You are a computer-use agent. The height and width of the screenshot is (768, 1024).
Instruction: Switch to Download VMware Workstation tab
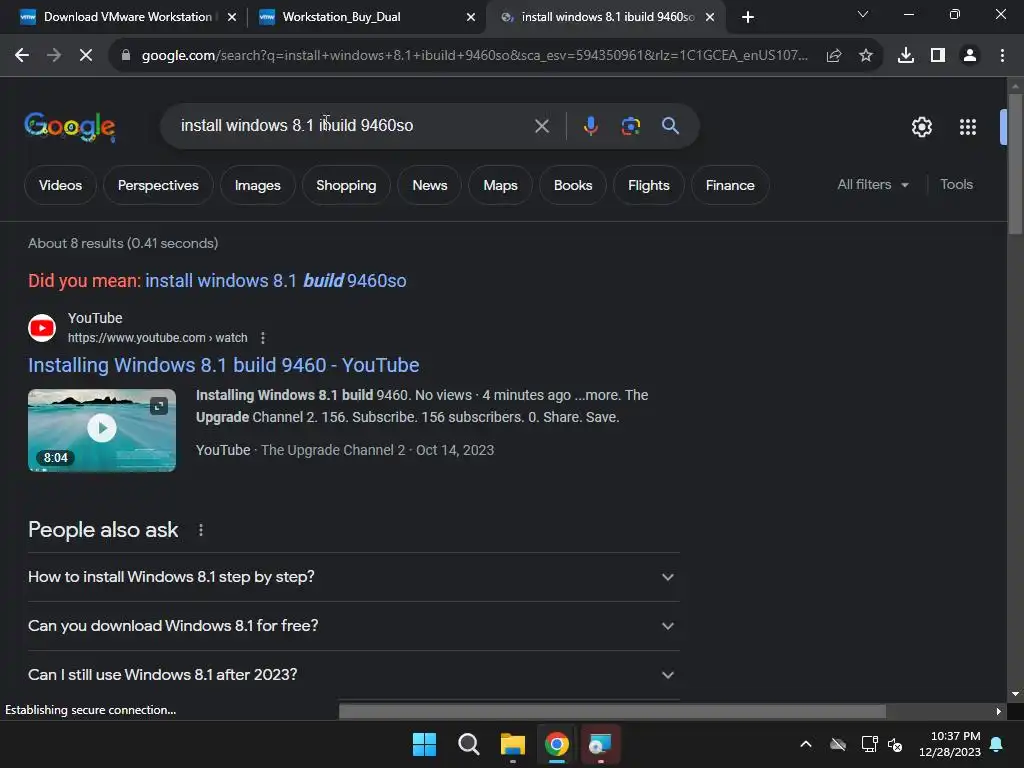point(127,17)
